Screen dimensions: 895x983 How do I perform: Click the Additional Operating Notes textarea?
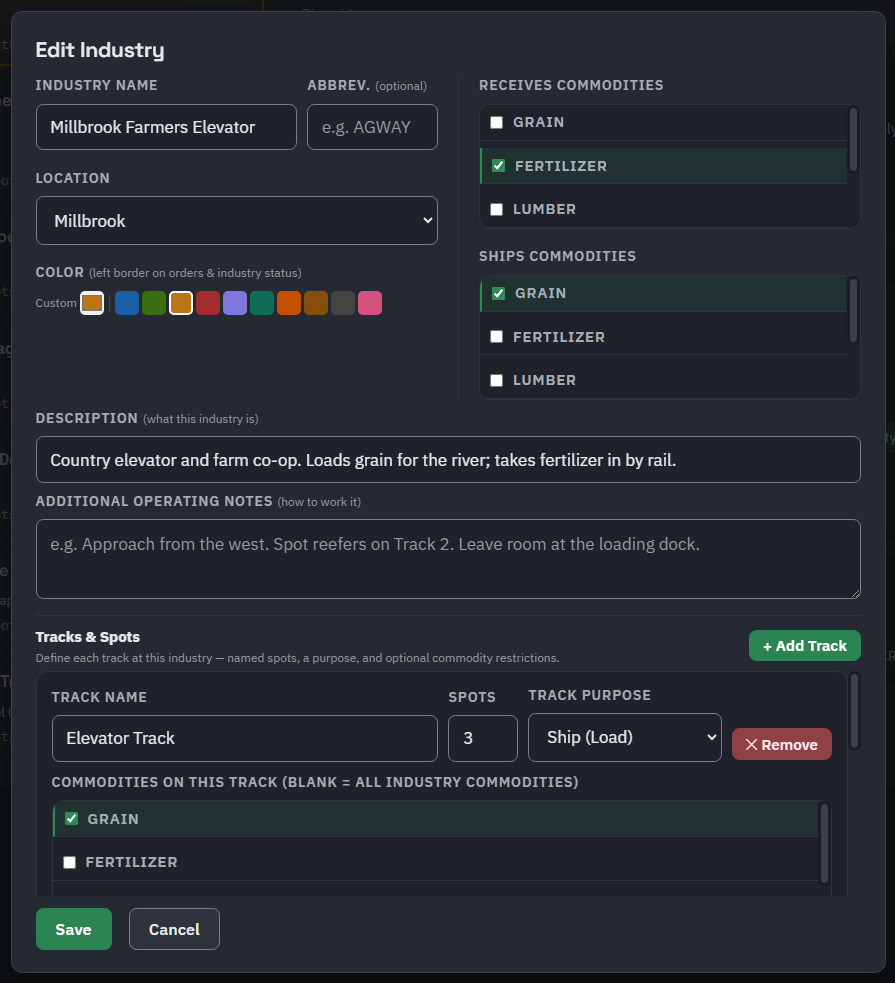coord(448,559)
